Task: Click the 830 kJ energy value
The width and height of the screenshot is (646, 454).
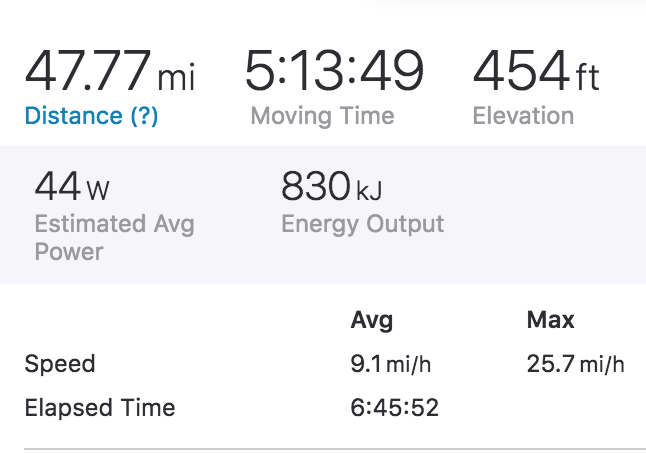Action: [332, 186]
